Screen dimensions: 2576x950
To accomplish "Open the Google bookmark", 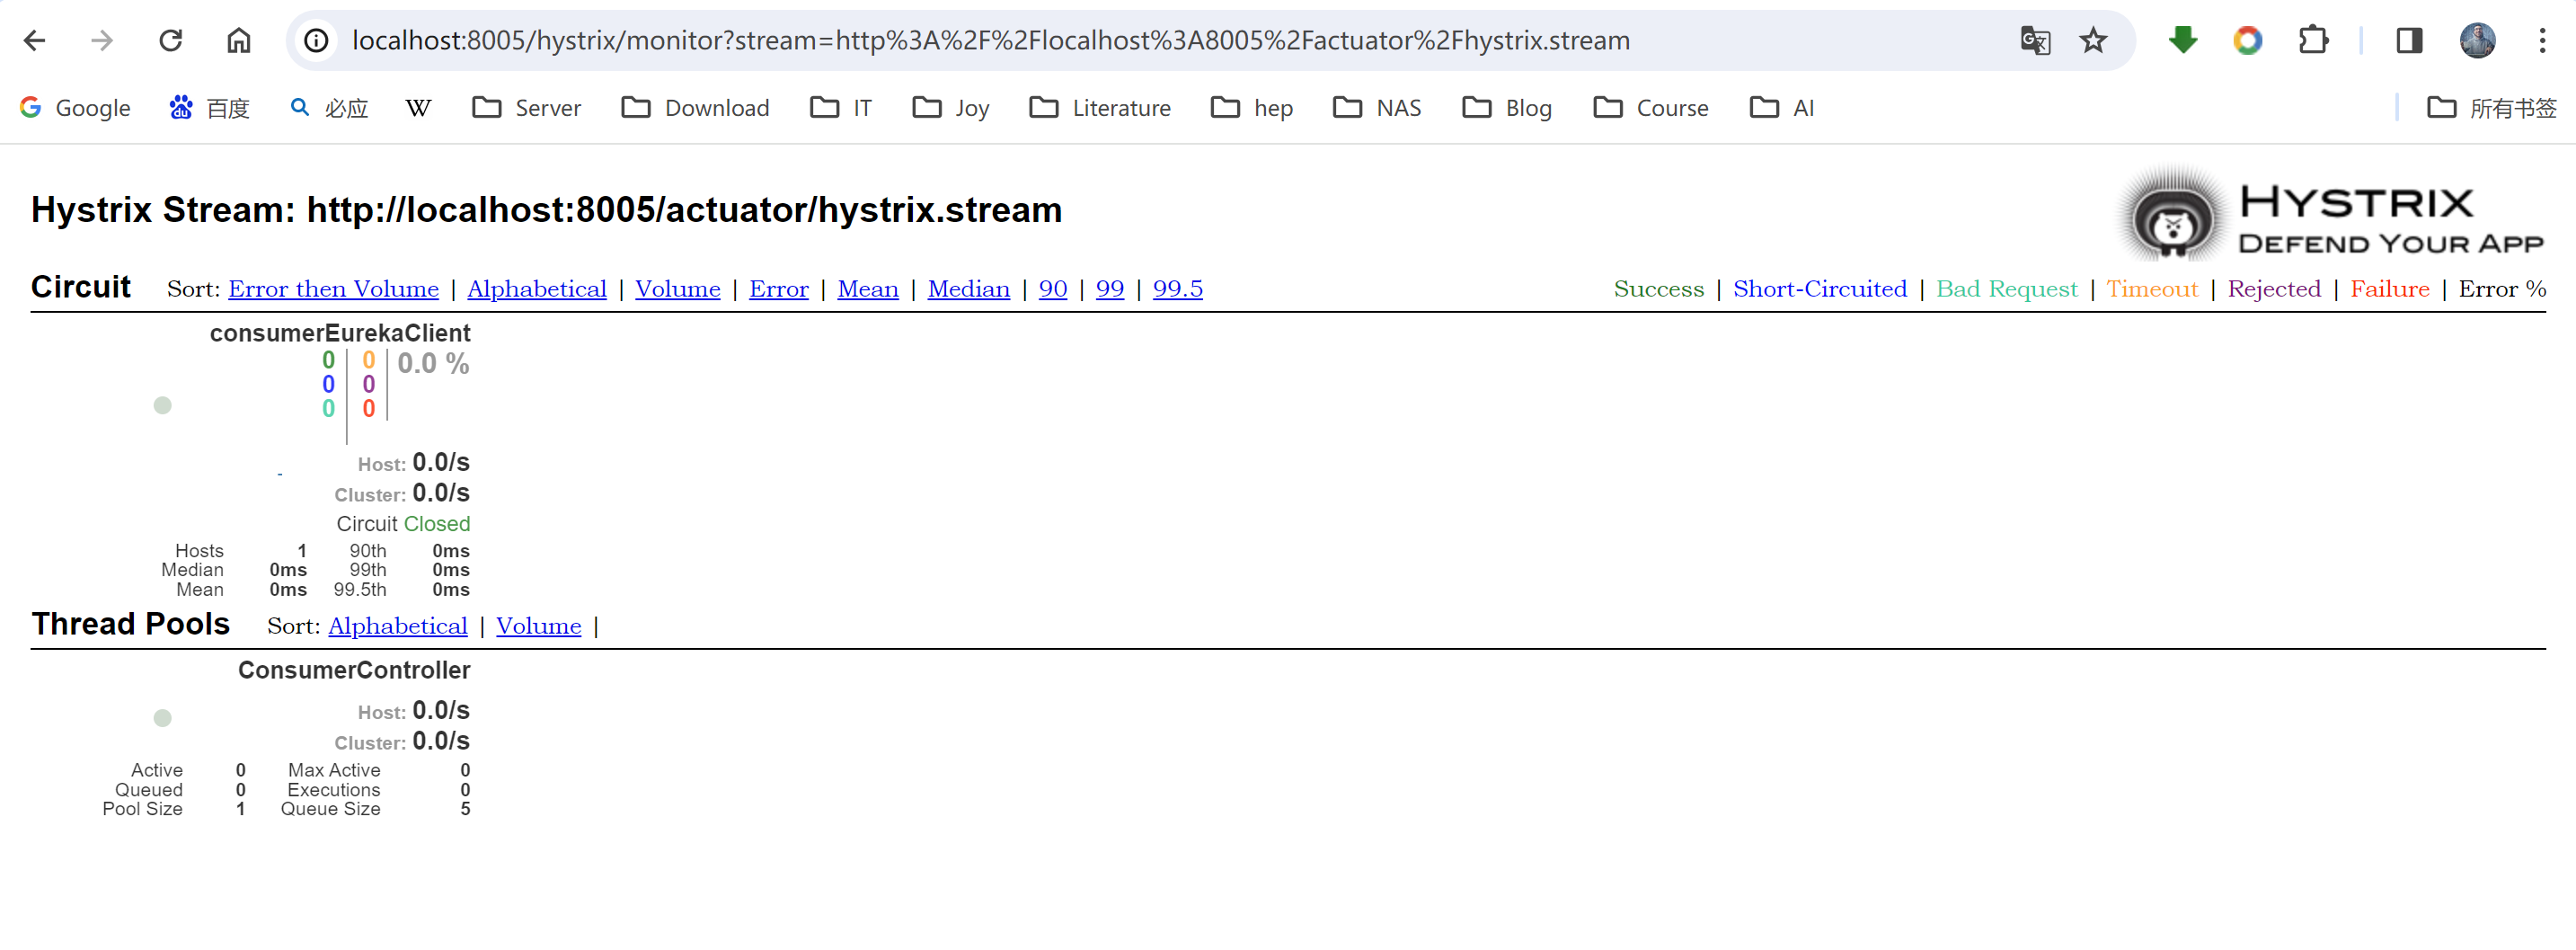I will (x=75, y=108).
